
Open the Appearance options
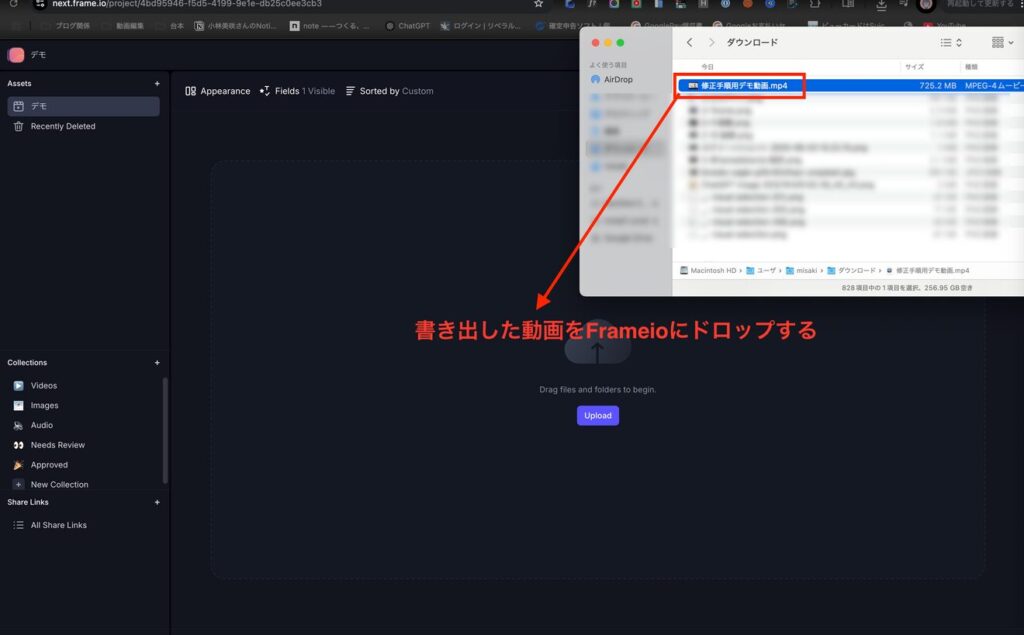pos(217,91)
